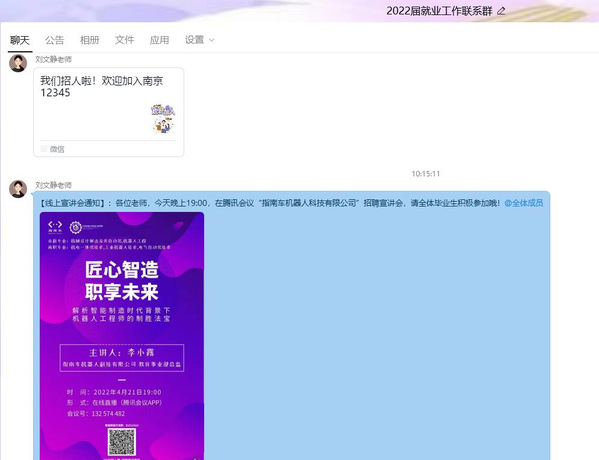Switch to the 聊天 tab
Viewport: 599px width, 460px height.
coord(20,40)
